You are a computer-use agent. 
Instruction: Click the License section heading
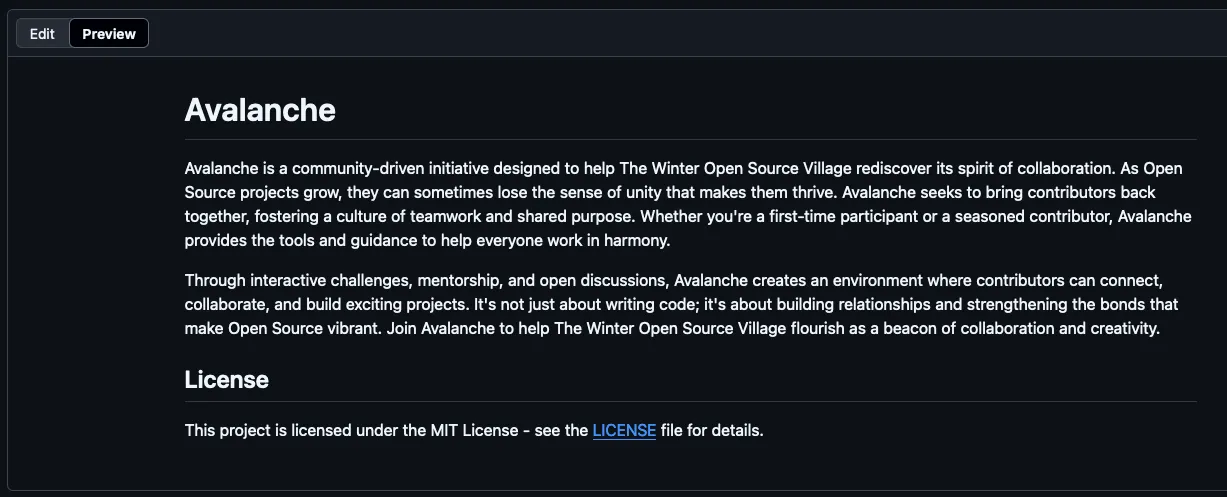click(227, 380)
